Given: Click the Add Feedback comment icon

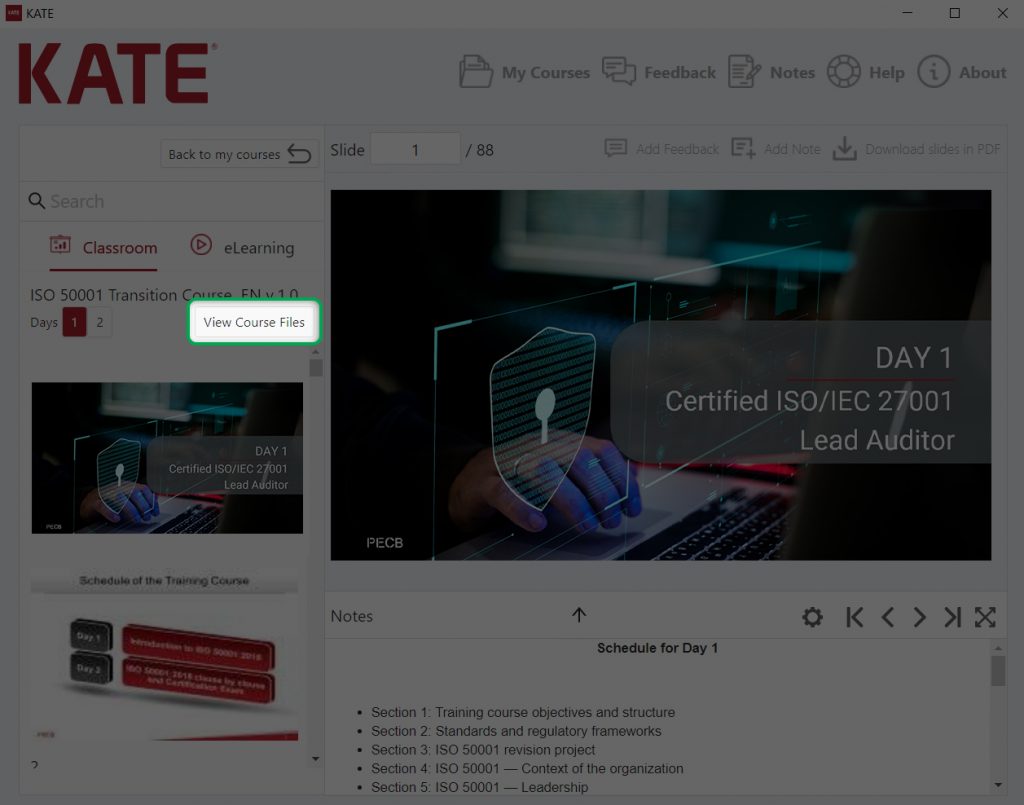Looking at the screenshot, I should [x=615, y=148].
